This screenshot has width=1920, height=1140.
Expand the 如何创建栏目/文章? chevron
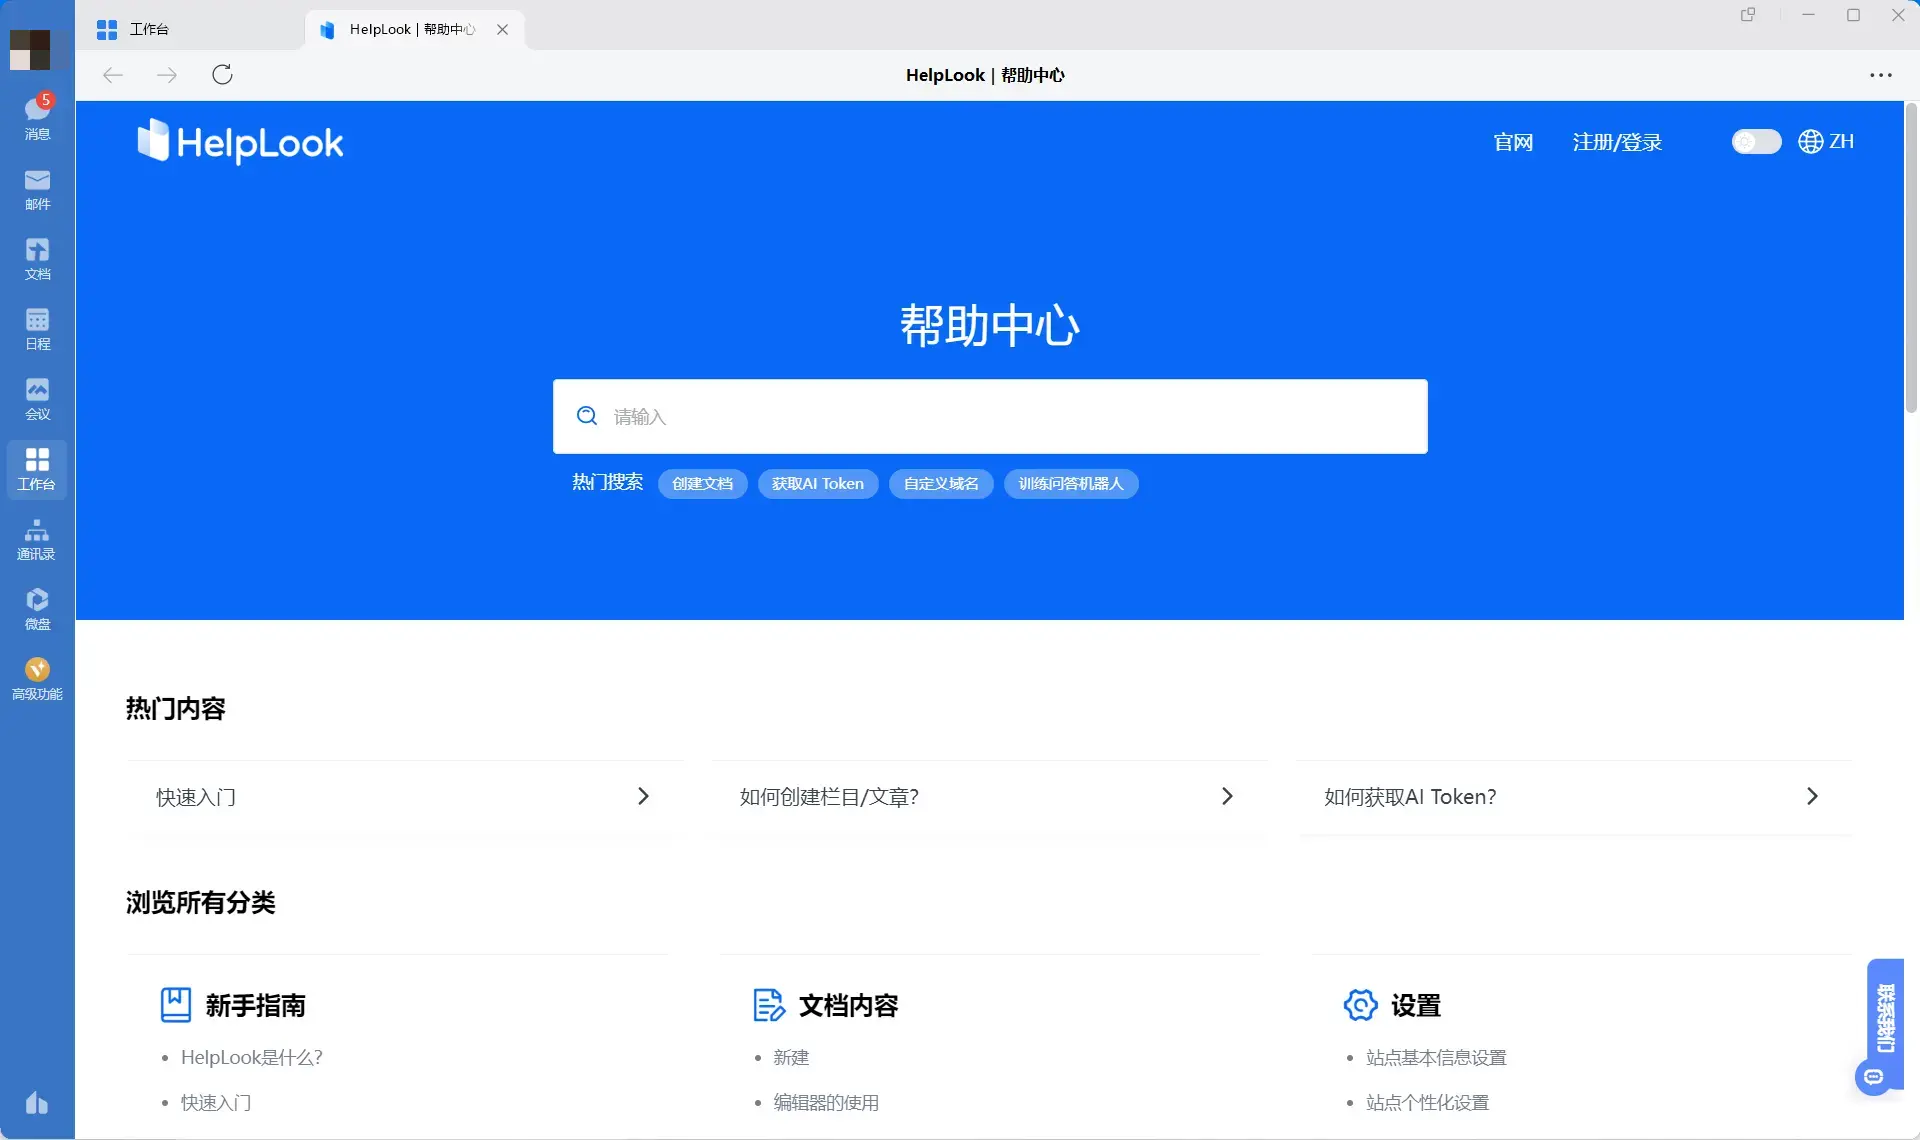tap(1227, 796)
